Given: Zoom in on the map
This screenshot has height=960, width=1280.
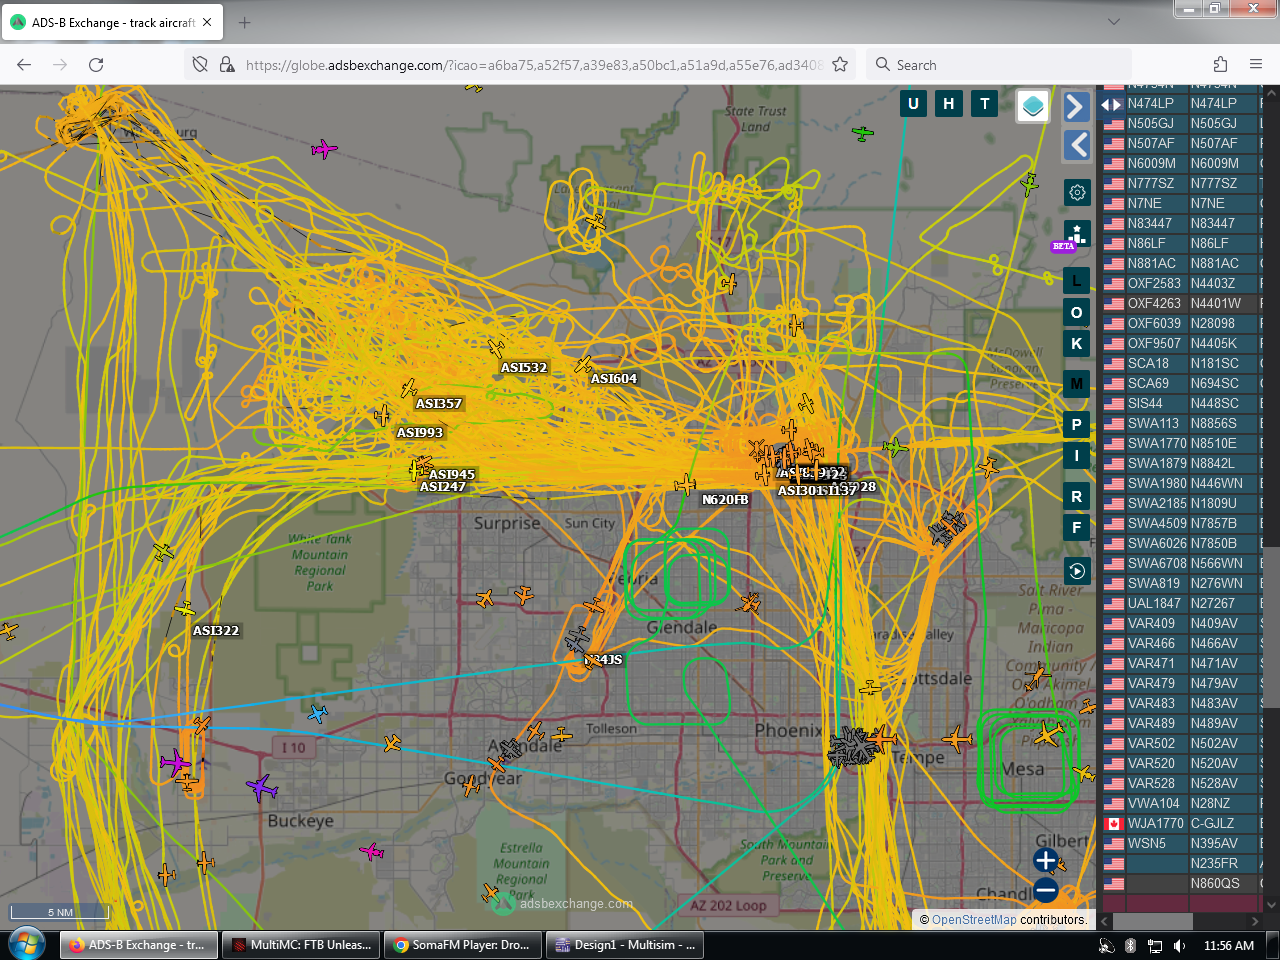Looking at the screenshot, I should 1046,860.
